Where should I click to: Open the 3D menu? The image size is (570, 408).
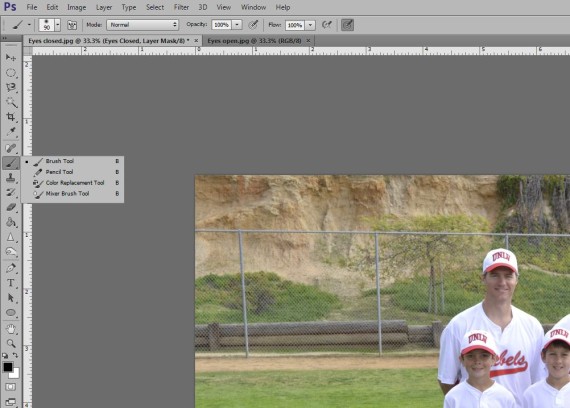203,7
